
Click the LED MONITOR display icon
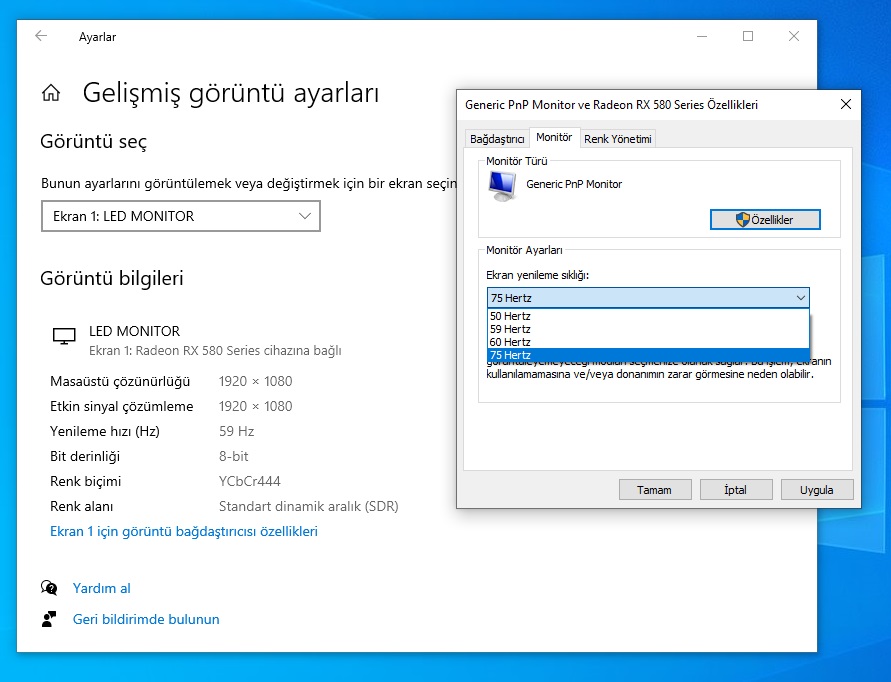(x=64, y=336)
